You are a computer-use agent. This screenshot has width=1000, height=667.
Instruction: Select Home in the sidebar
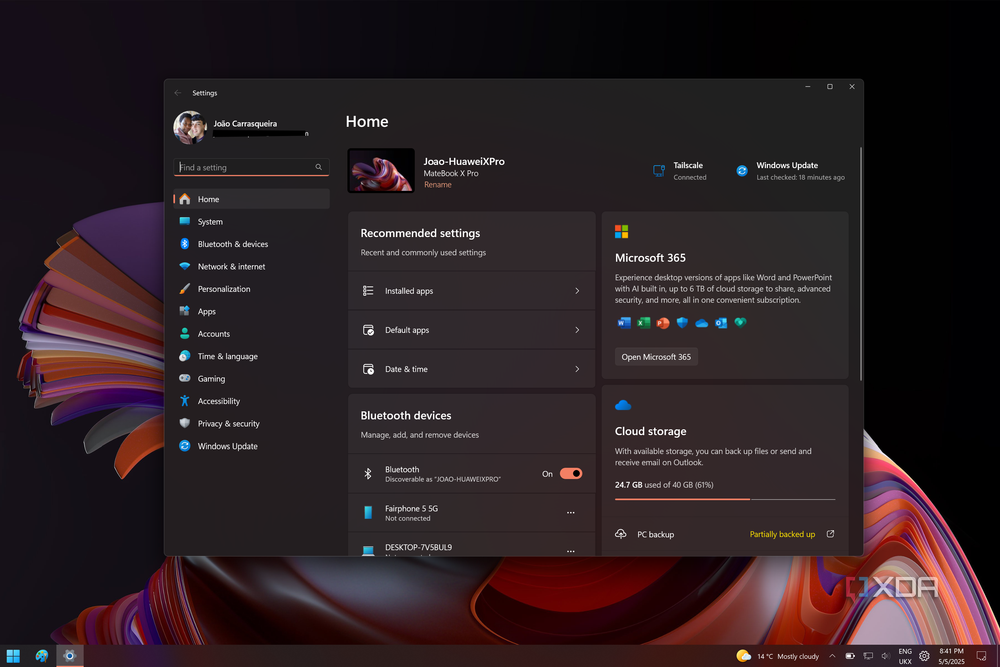click(x=251, y=199)
